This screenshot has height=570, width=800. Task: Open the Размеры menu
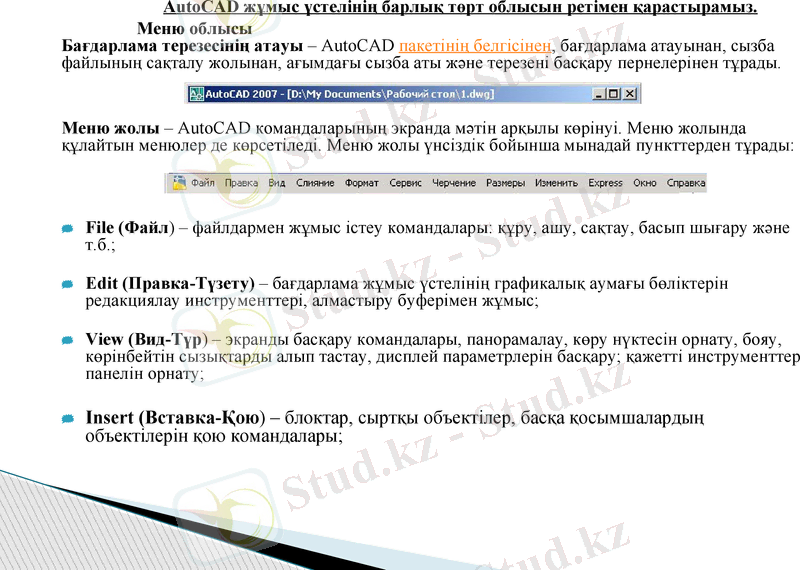tap(505, 183)
